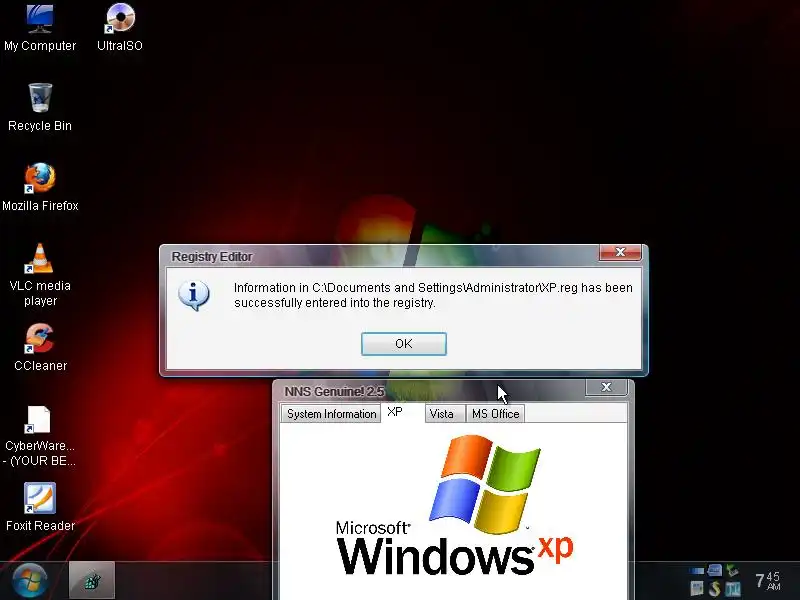
Task: Click the blue info icon in Registry Editor
Action: point(193,295)
